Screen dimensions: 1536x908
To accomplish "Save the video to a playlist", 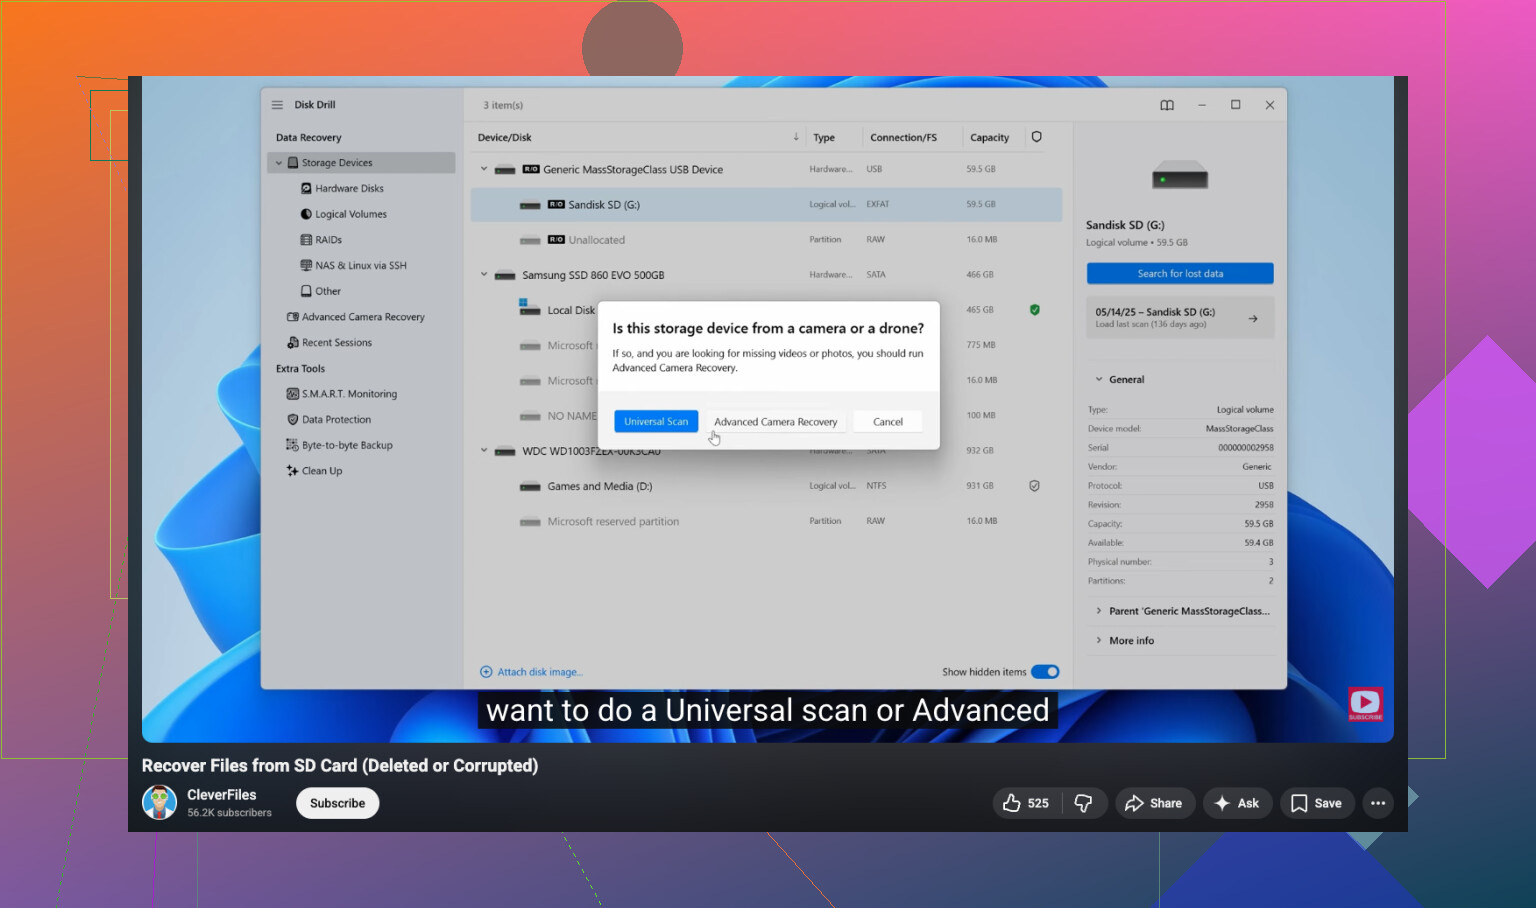I will point(1317,803).
